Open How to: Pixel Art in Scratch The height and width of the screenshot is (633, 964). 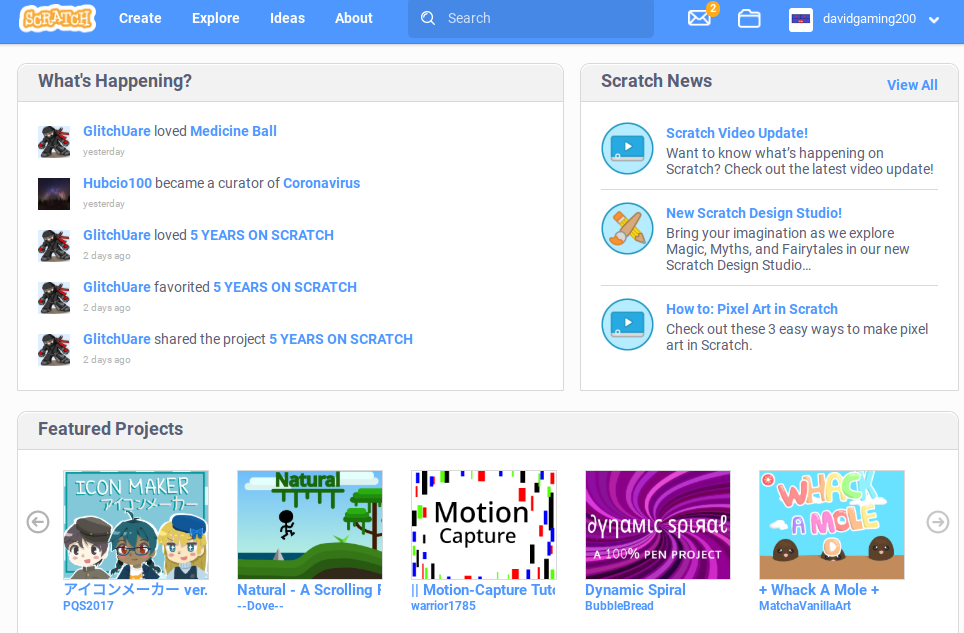751,309
